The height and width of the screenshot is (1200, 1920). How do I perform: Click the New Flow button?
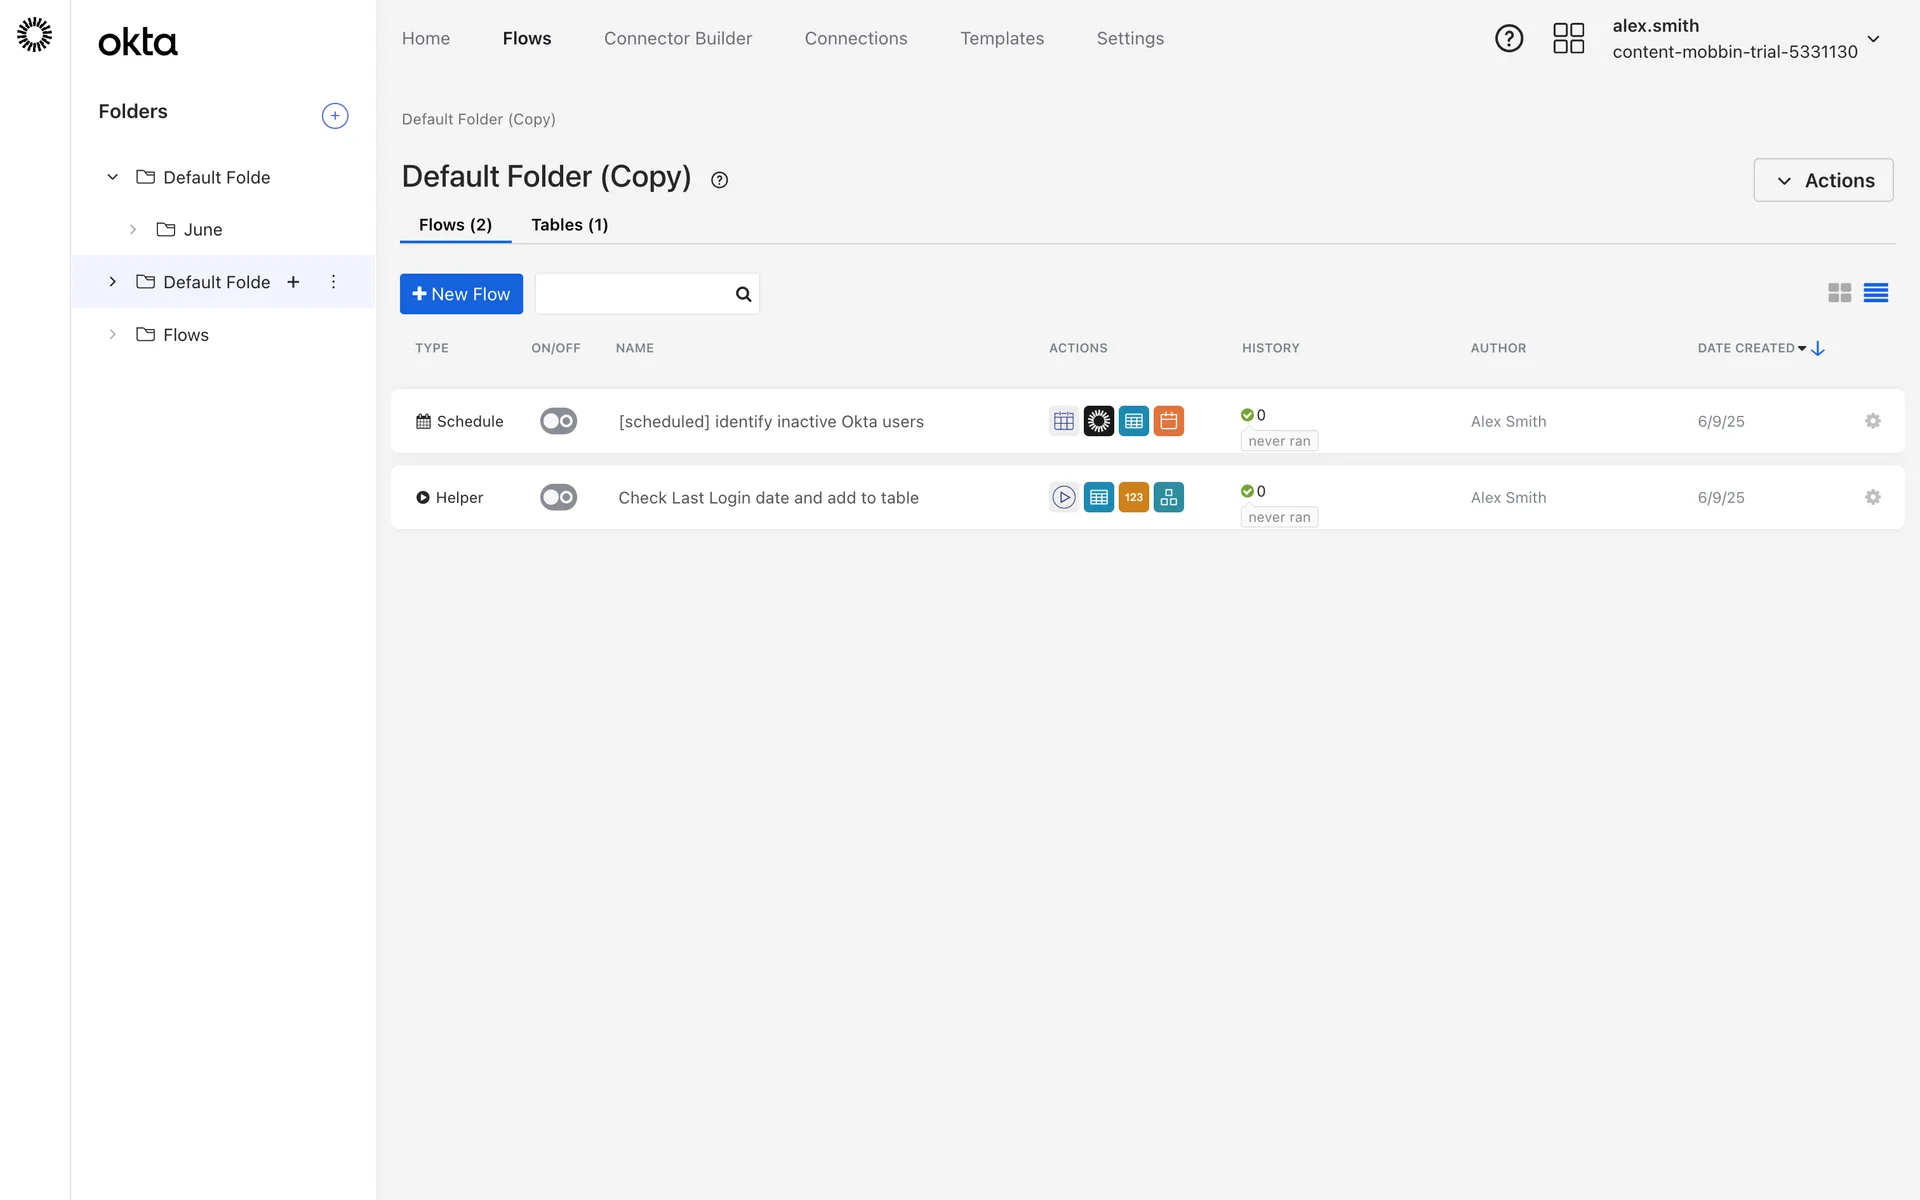tap(461, 294)
